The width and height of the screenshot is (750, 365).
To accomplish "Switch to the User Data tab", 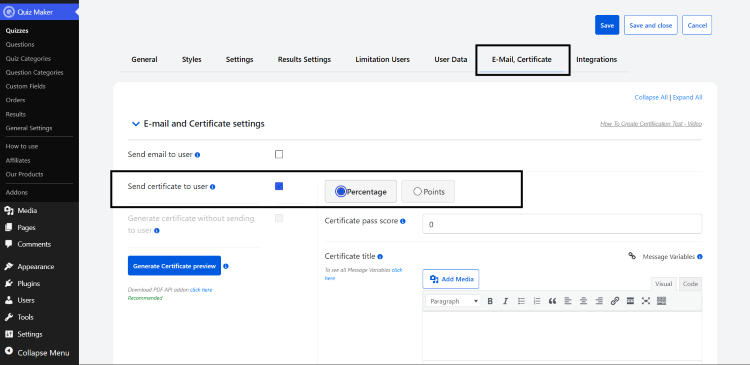I will click(x=451, y=60).
